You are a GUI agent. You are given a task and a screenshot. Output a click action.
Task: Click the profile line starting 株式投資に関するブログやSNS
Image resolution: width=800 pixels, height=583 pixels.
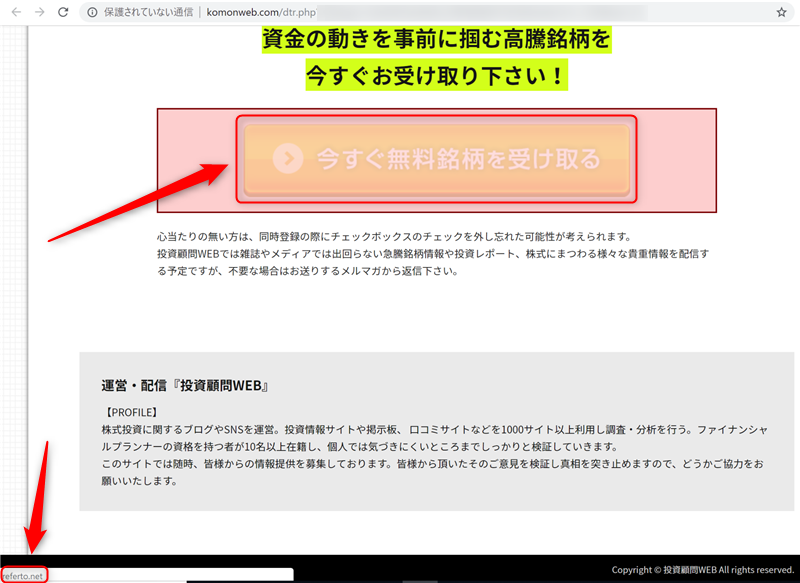(434, 429)
